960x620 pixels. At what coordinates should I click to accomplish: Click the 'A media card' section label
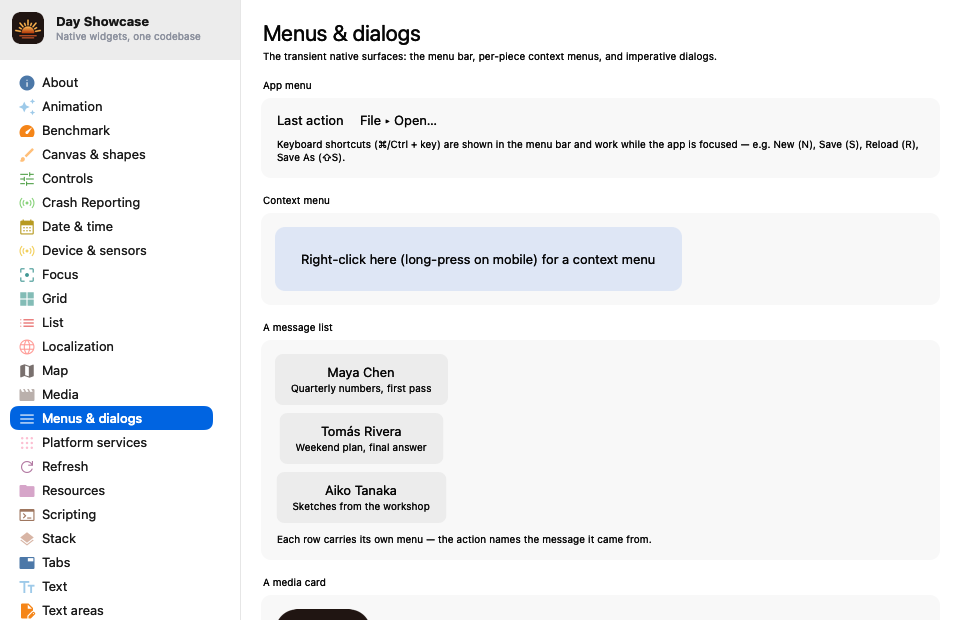click(x=294, y=583)
